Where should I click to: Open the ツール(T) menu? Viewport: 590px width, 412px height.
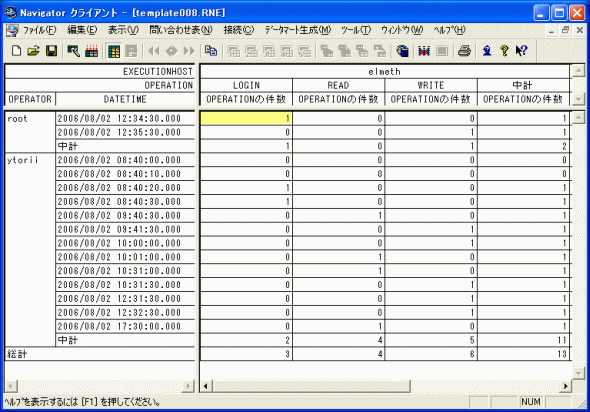pos(356,30)
